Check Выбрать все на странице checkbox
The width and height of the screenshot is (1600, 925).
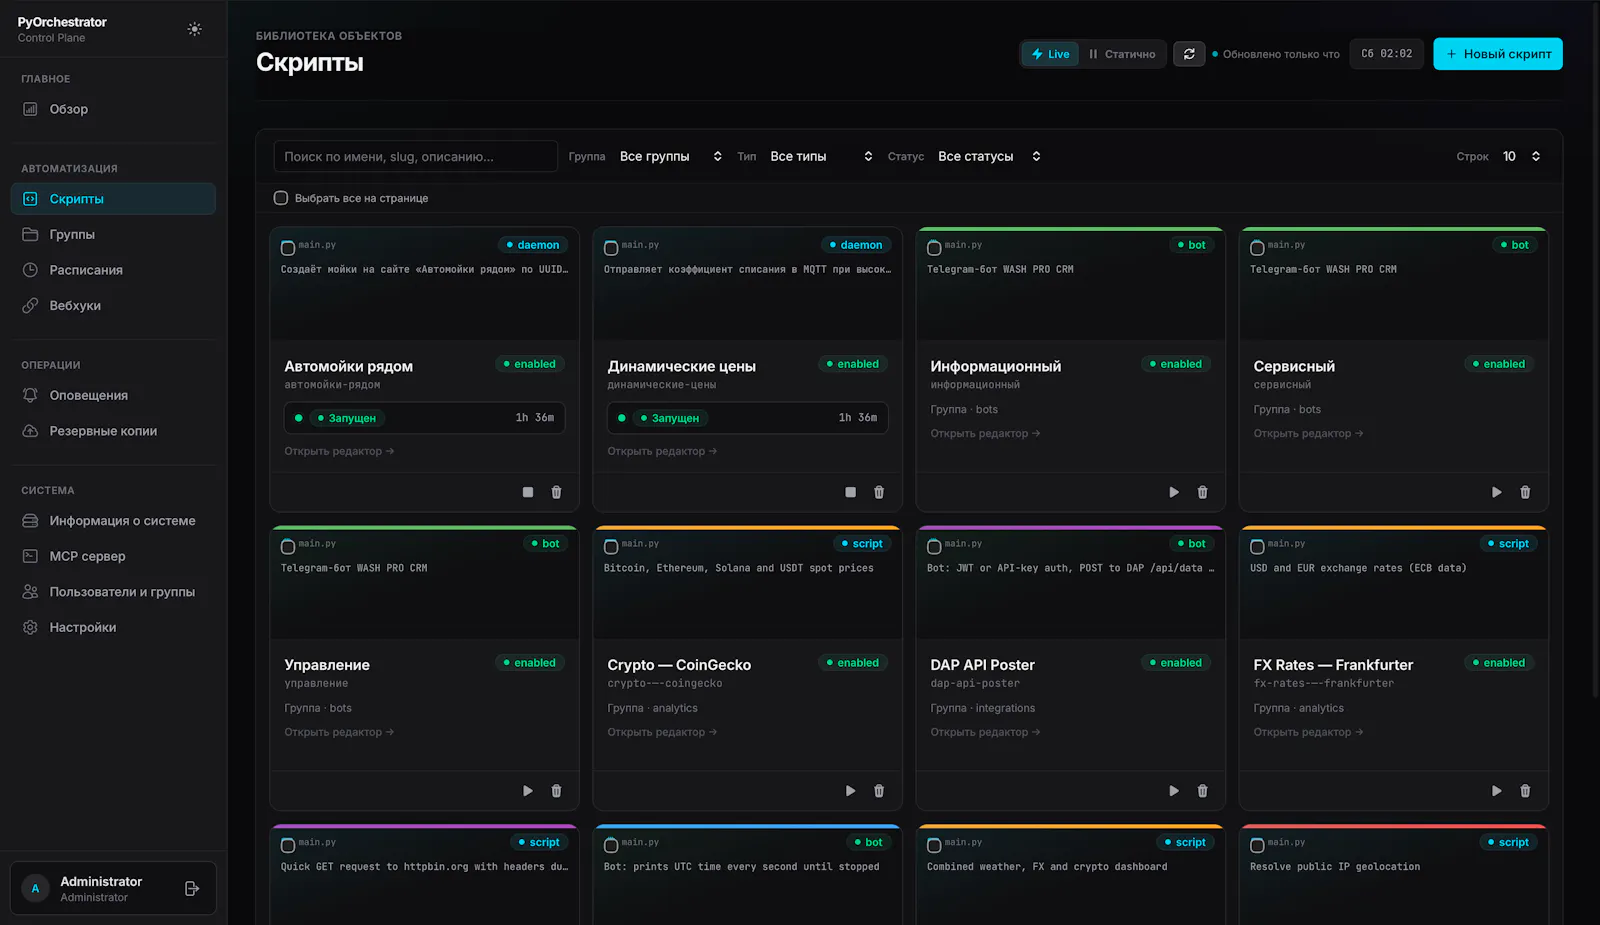(281, 198)
